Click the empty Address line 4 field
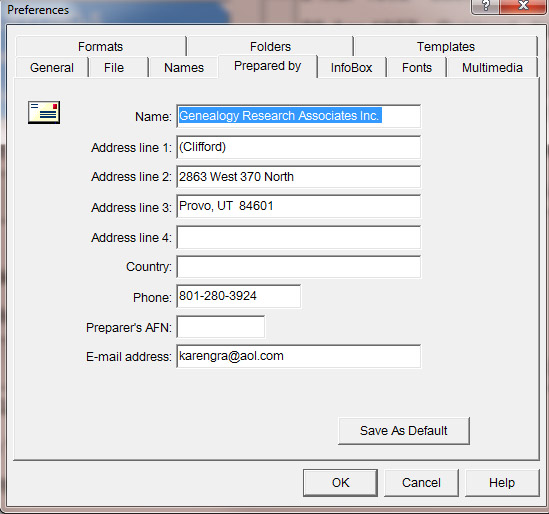The image size is (549, 514). click(299, 237)
